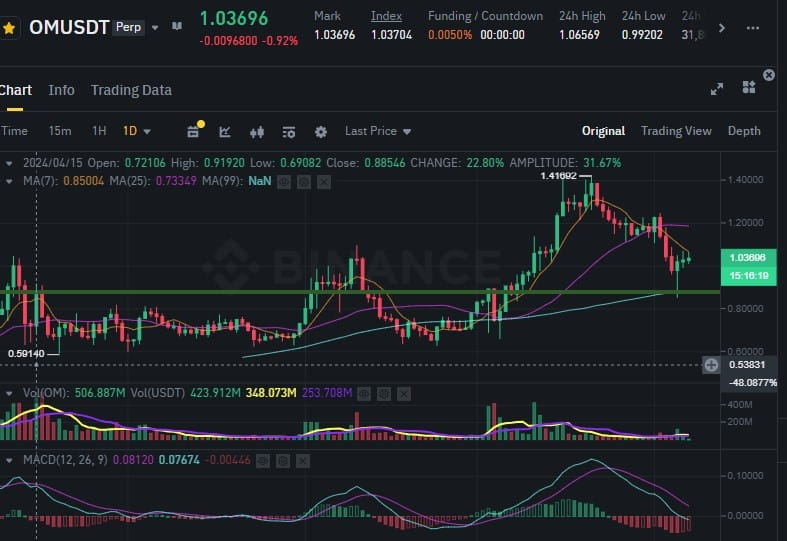Switch to Trading View chart
This screenshot has height=541, width=787.
point(676,131)
